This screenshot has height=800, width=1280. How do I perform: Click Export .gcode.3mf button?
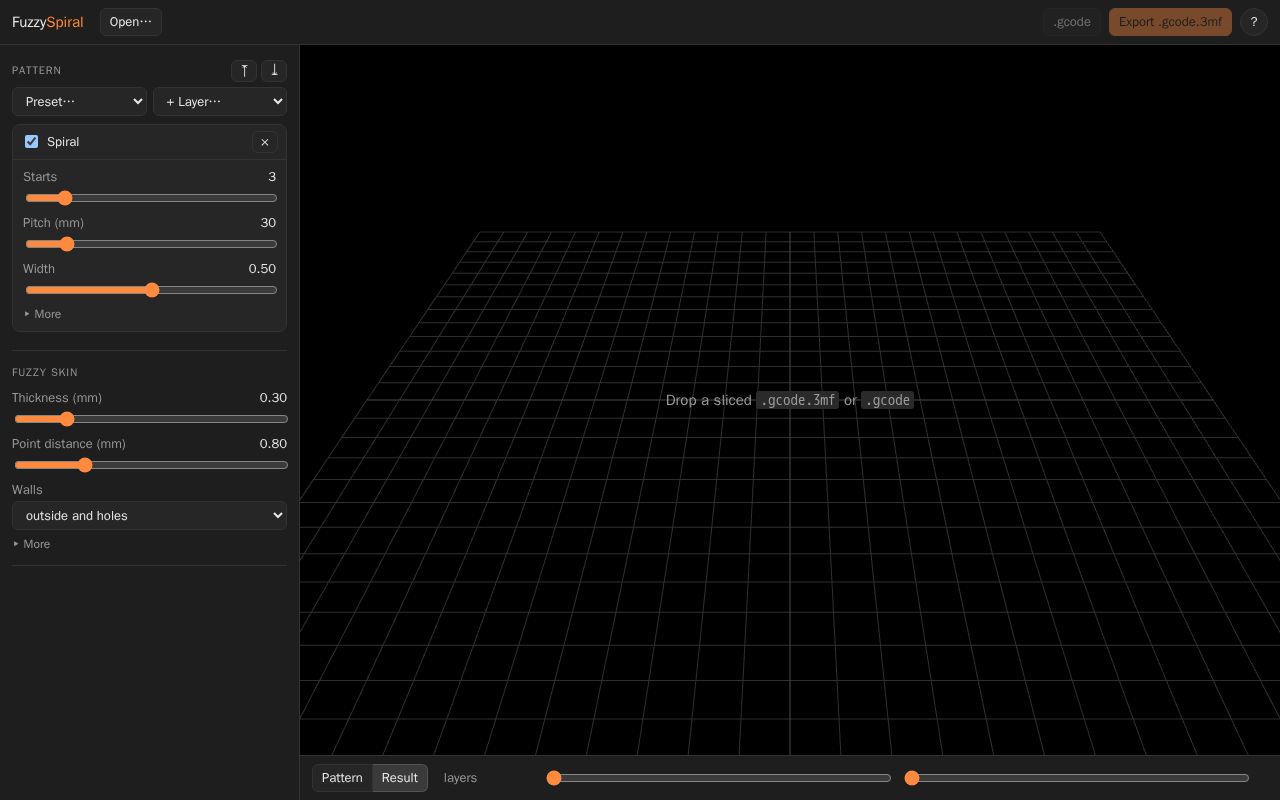[x=1170, y=22]
